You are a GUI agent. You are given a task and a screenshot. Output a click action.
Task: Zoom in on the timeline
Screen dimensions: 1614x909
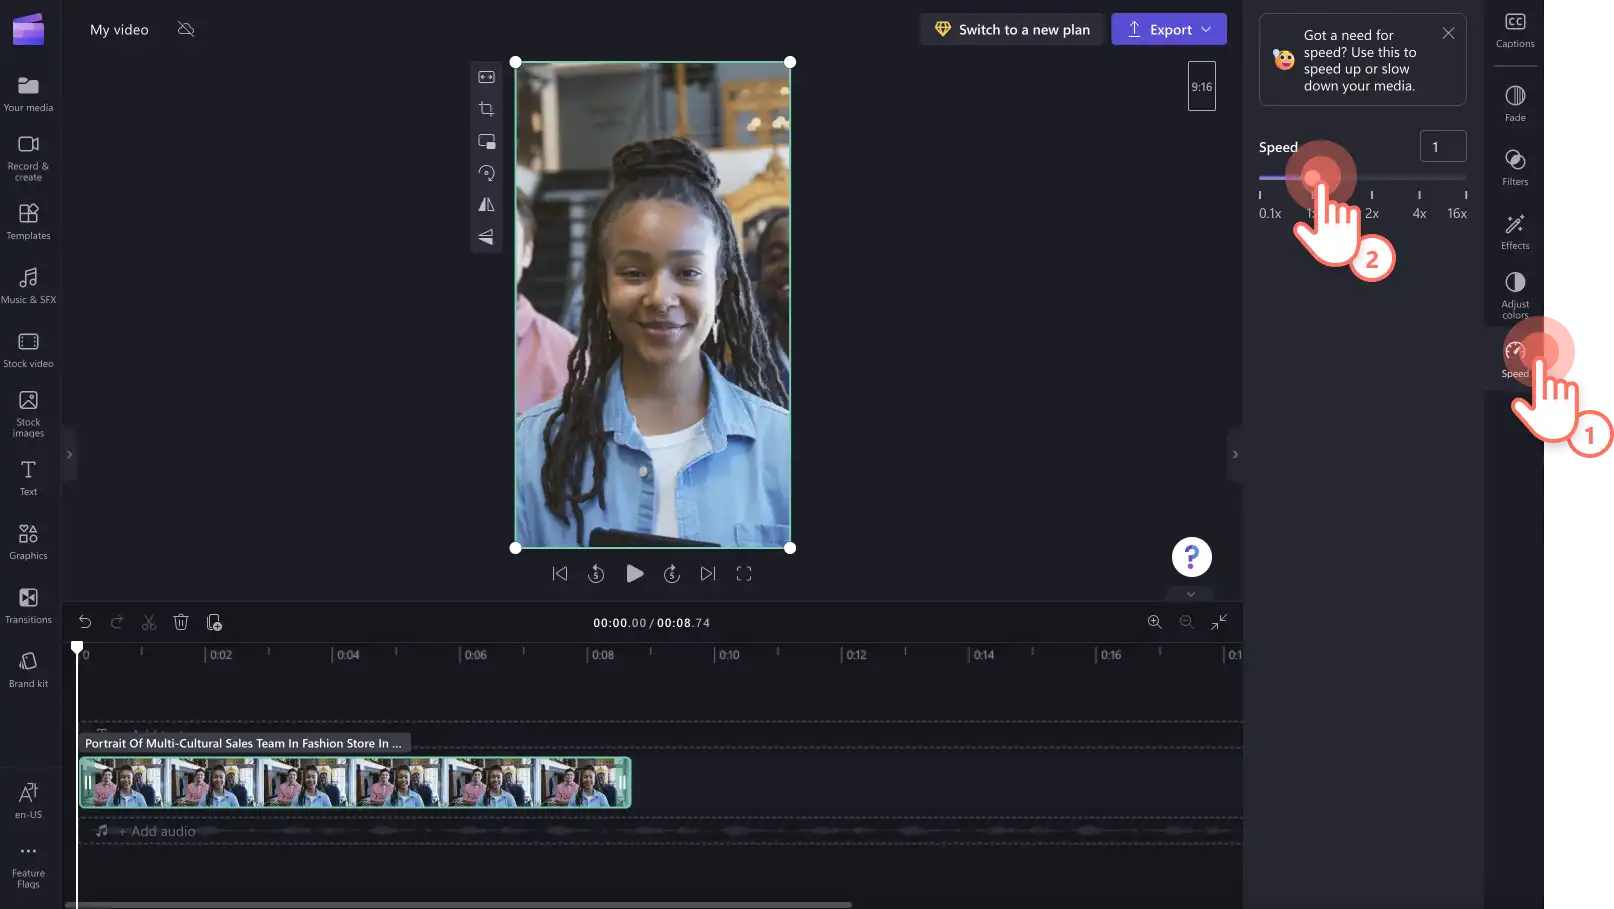[1154, 622]
